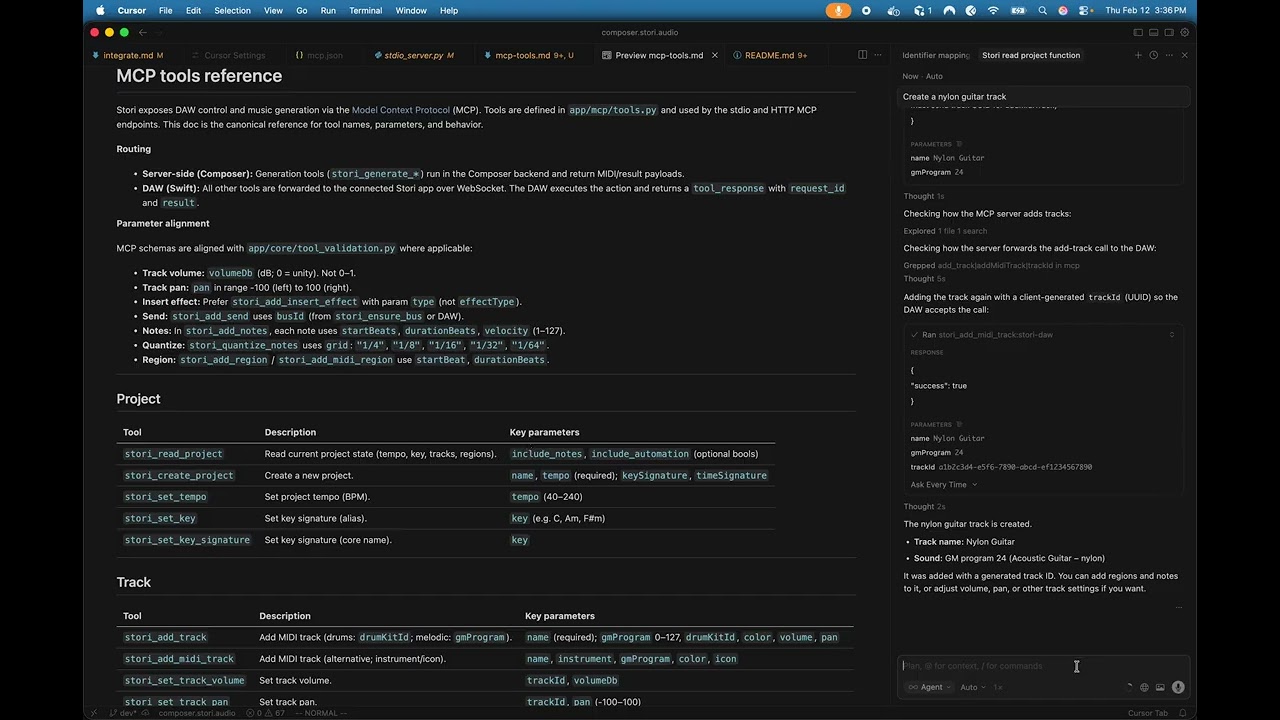
Task: Expand the 'Thought 5s' section
Action: tap(924, 278)
